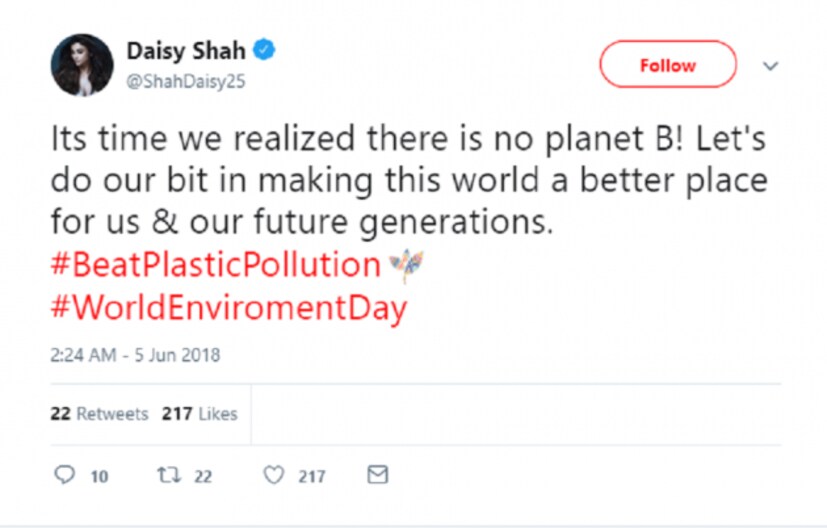
Task: Like the tweet with the heart icon
Action: click(273, 476)
